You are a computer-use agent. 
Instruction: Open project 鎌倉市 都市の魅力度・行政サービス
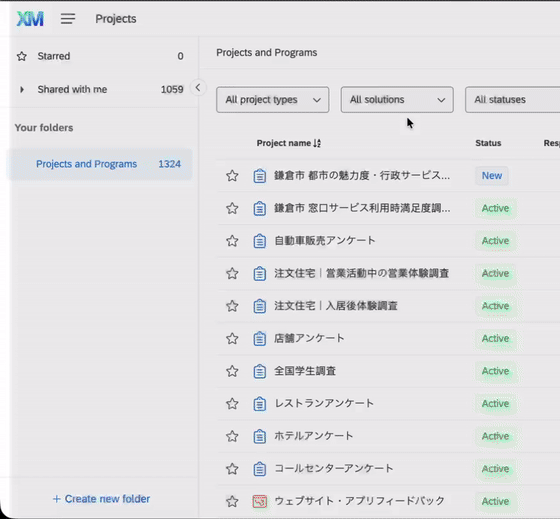(x=362, y=175)
